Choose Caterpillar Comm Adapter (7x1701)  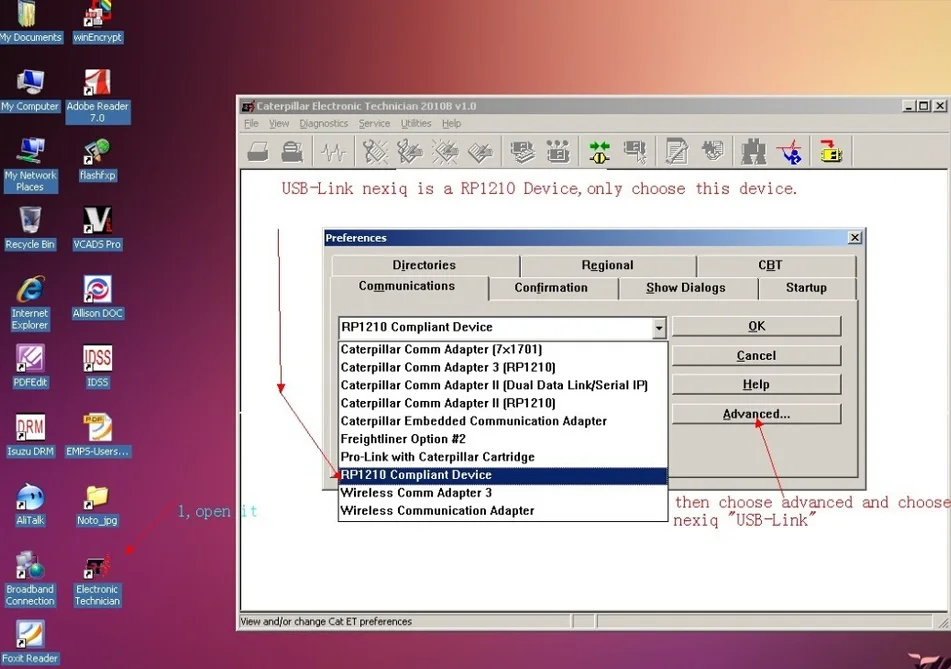pos(503,349)
